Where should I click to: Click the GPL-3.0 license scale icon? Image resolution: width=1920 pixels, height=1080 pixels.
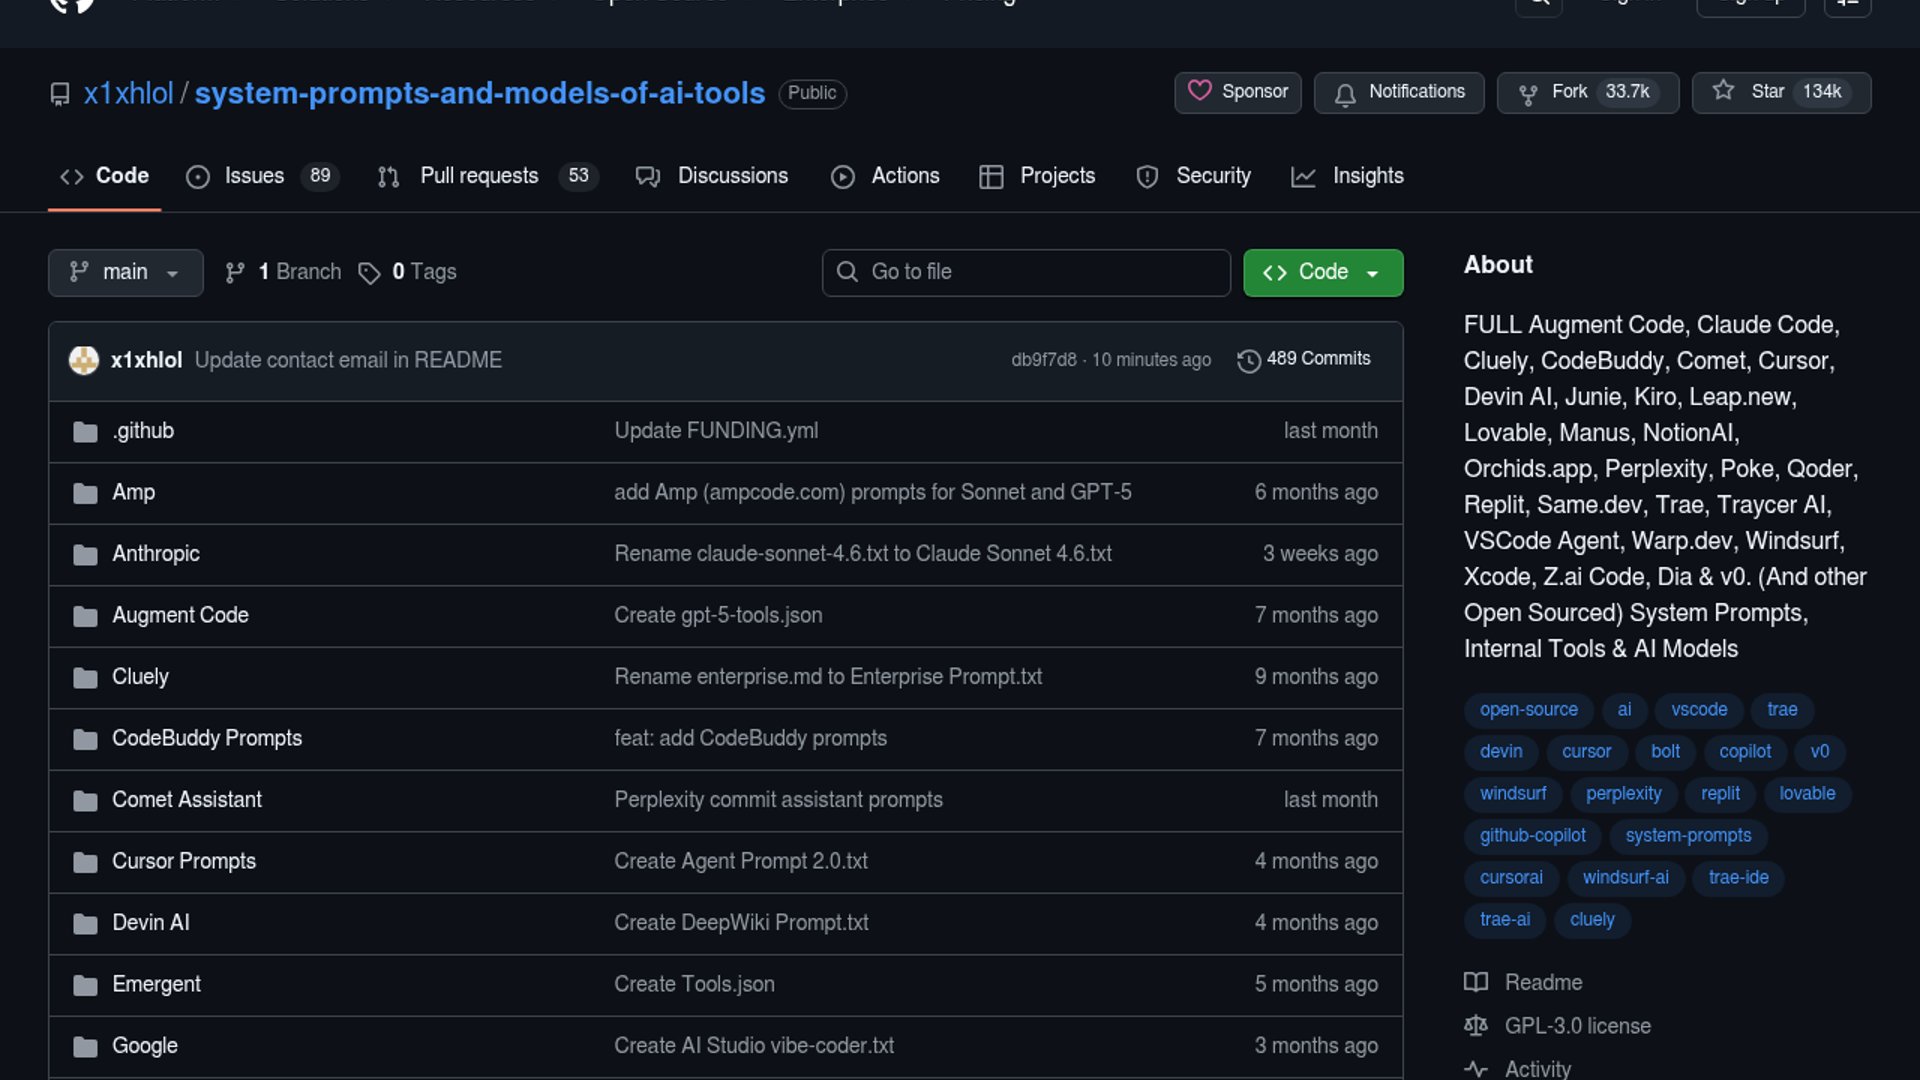tap(1476, 1025)
